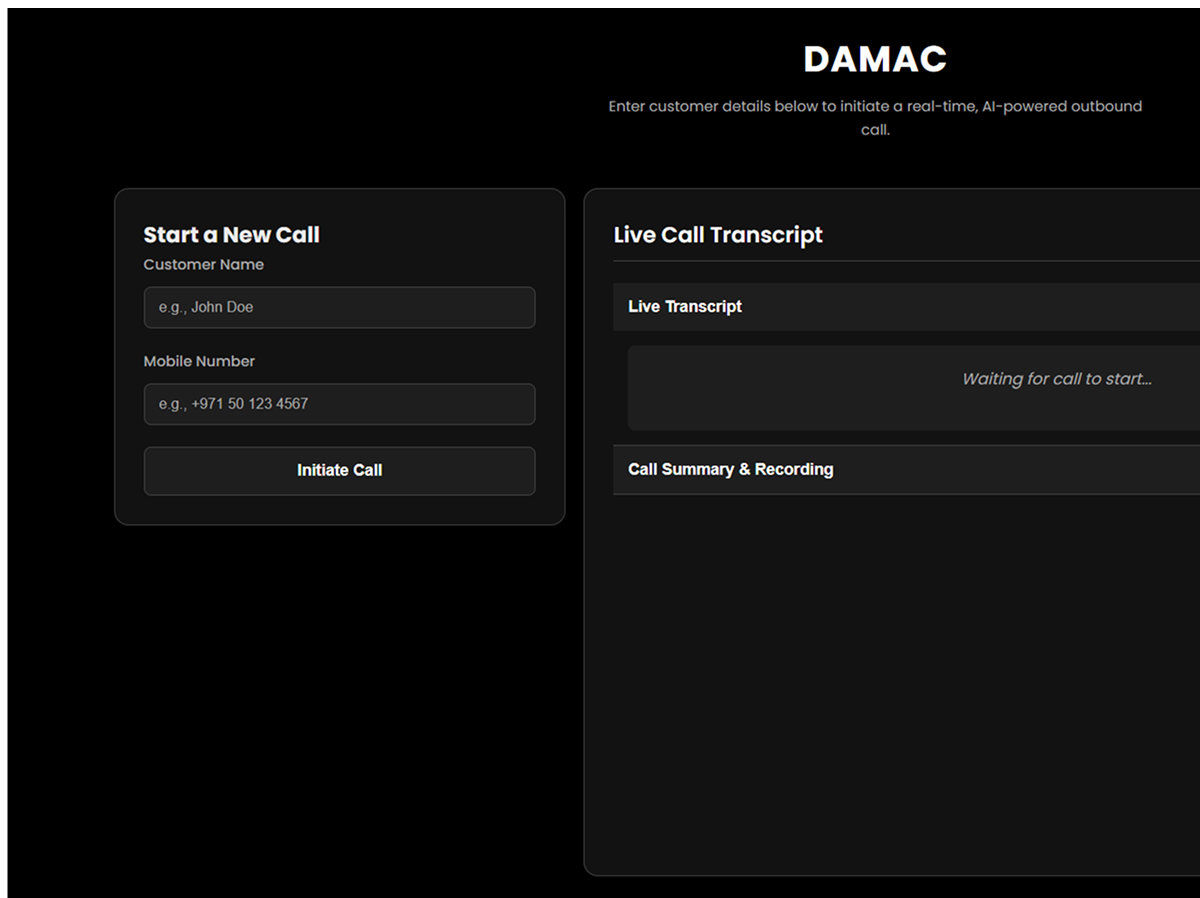Image resolution: width=1200 pixels, height=898 pixels.
Task: Click the word 'AI-powered' in the subtitle
Action: point(1023,106)
